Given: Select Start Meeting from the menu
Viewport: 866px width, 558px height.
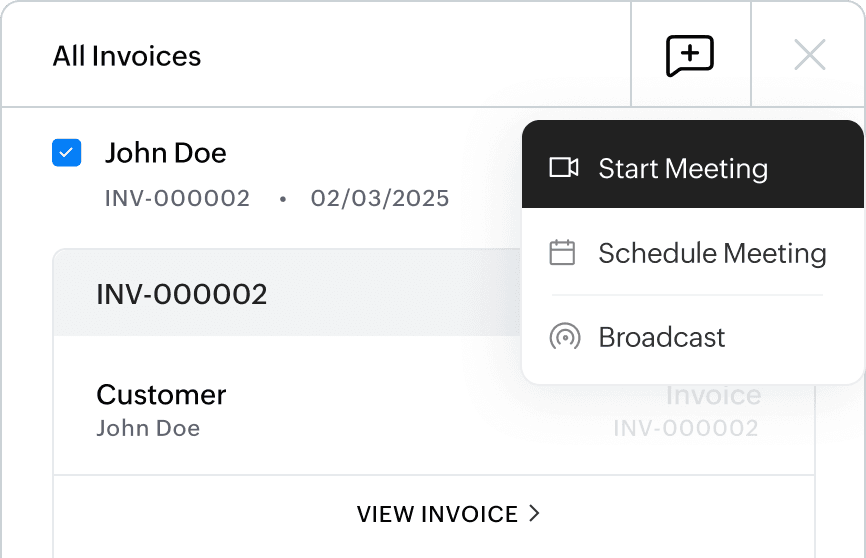Looking at the screenshot, I should click(x=683, y=168).
